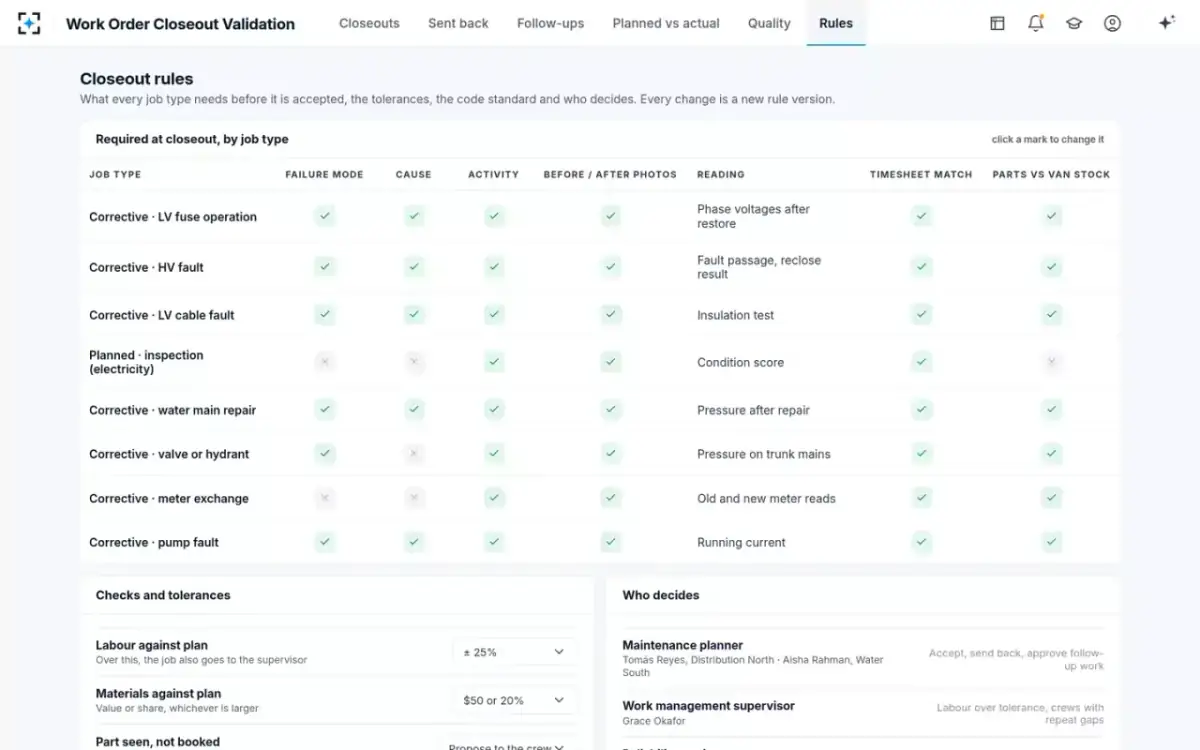This screenshot has height=750, width=1200.
Task: Click 'Fault passage, reclose result' reading
Action: point(759,267)
